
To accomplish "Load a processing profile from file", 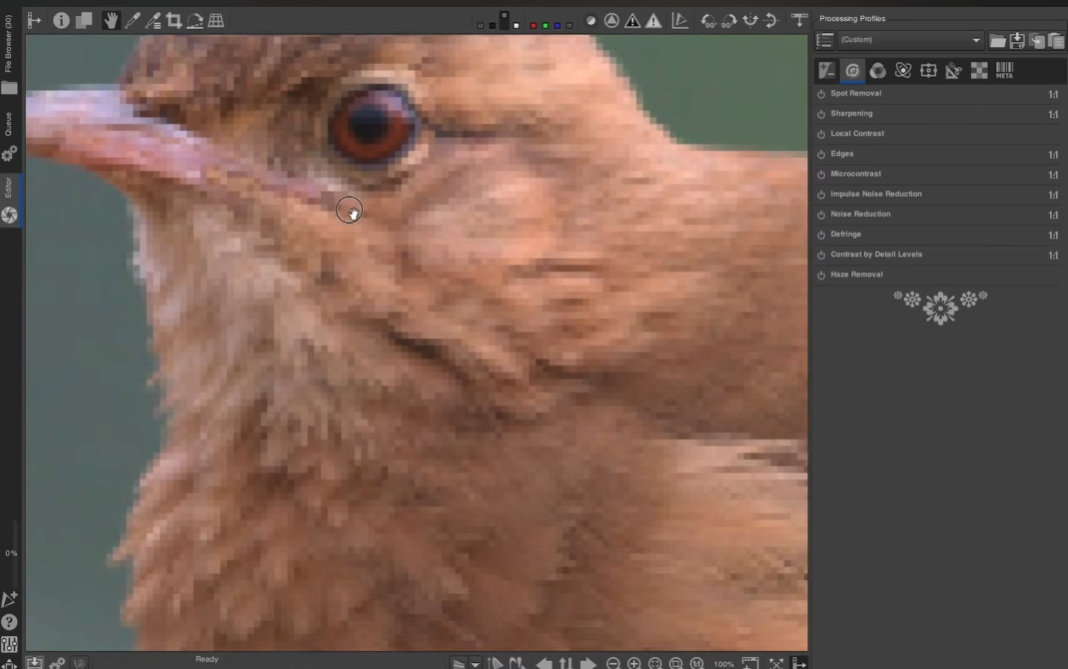I will [997, 41].
